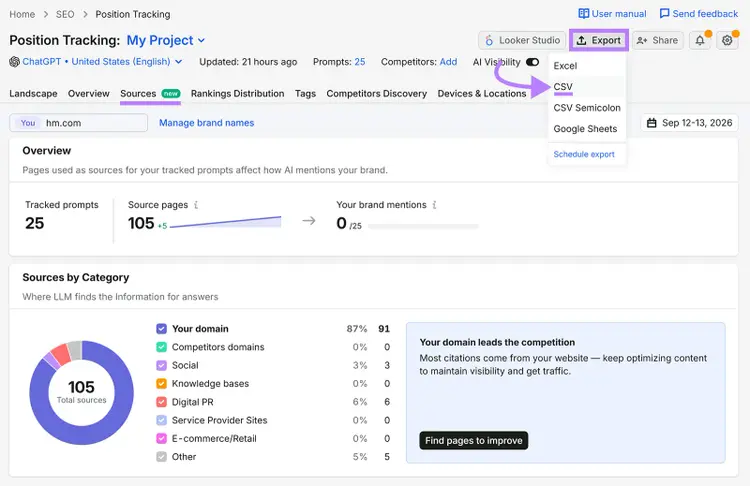Click the brand mentions progress bar
This screenshot has width=750, height=486.
click(423, 226)
